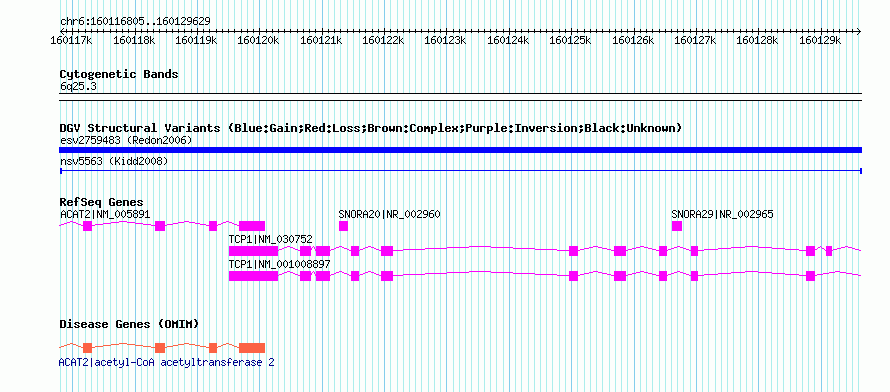The image size is (890, 392).
Task: Open the nsv5563 (Kidd2008) variant label
Action: 114,161
